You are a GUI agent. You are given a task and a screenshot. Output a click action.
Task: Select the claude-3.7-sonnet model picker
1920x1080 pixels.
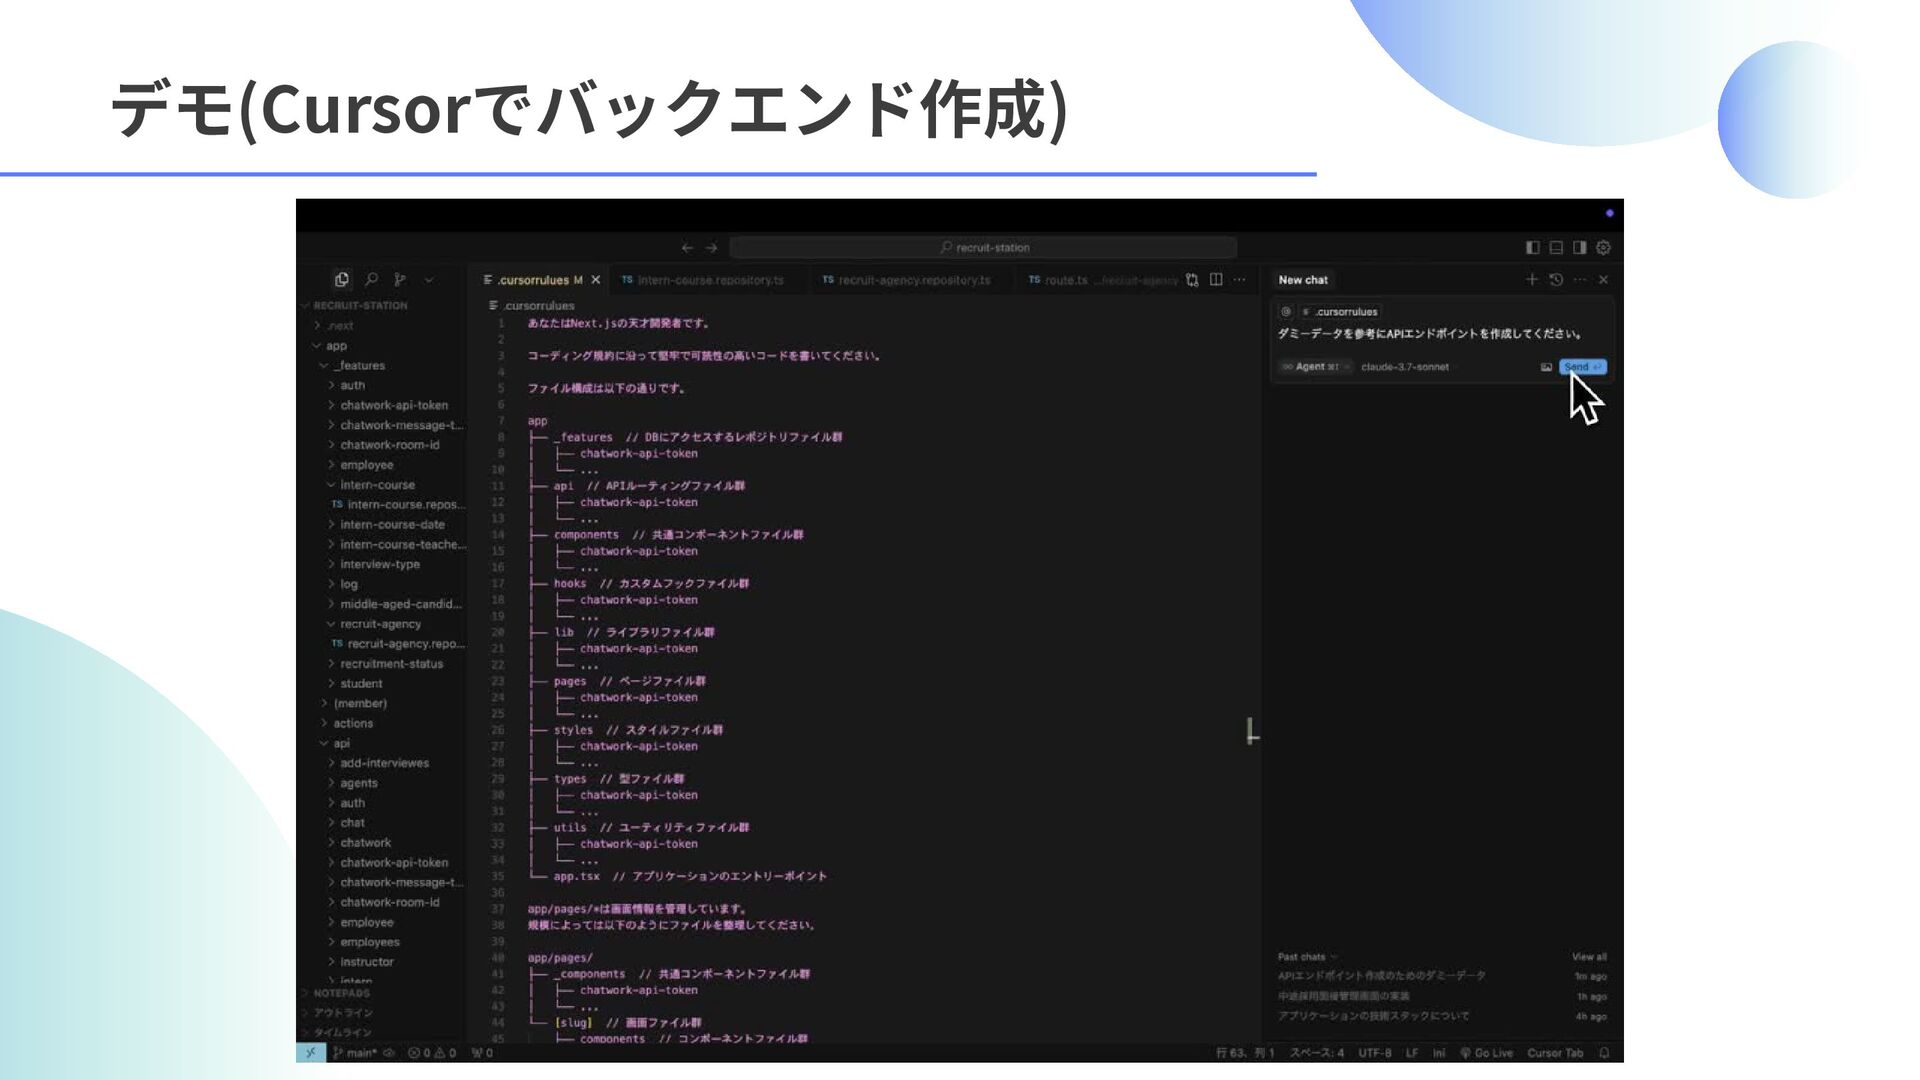pos(1404,367)
